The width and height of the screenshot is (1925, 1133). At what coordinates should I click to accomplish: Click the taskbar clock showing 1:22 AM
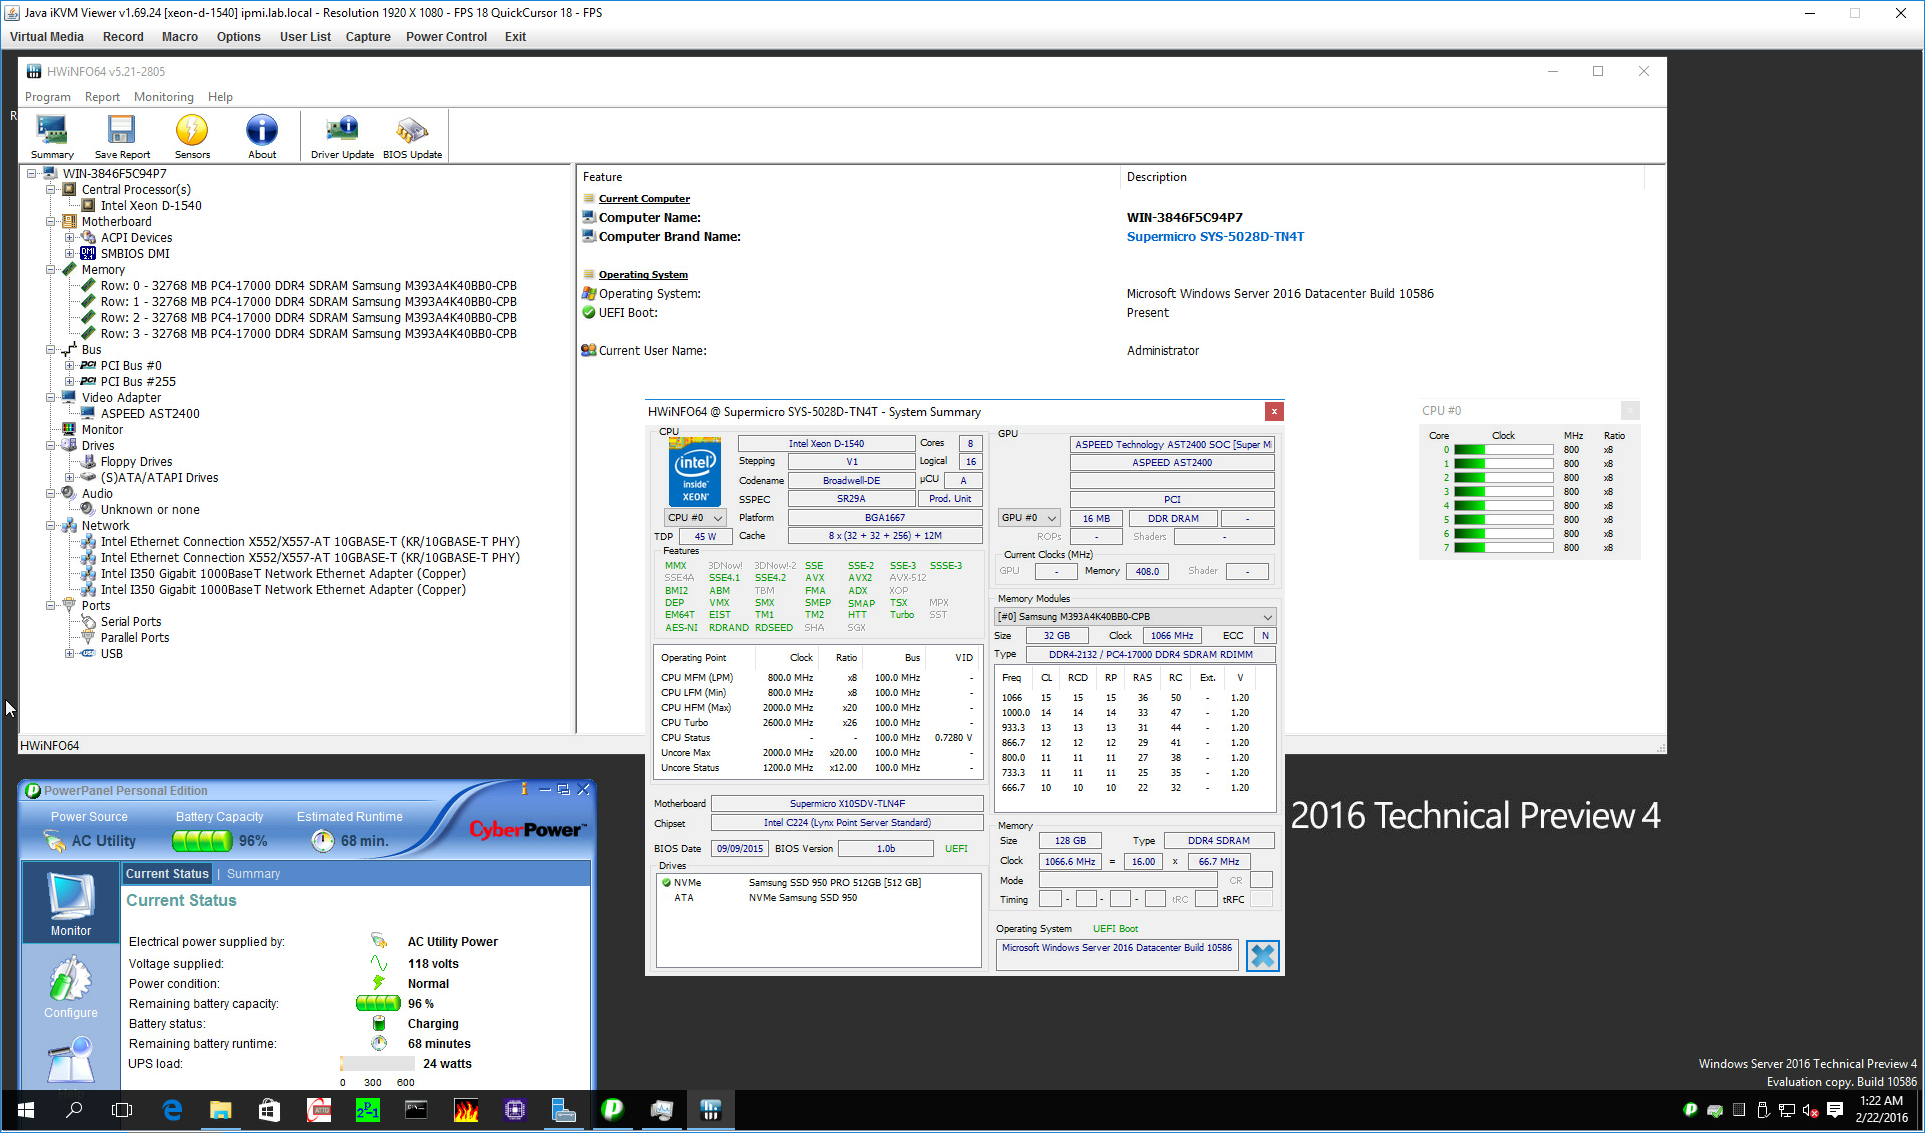coord(1881,1109)
